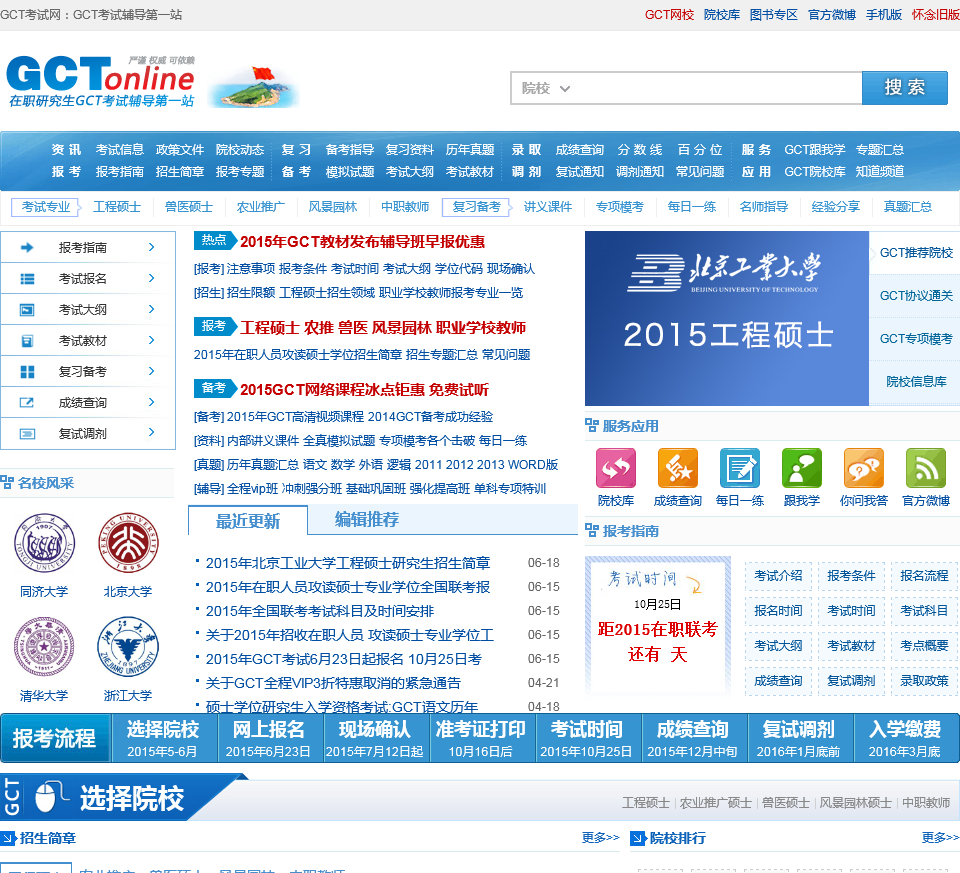Viewport: 960px width, 873px height.
Task: Click the 清华大学 purple emblem
Action: [44, 646]
